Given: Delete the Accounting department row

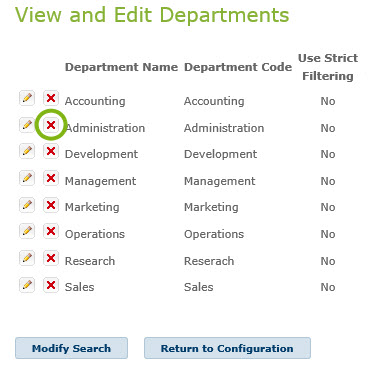Looking at the screenshot, I should tap(51, 98).
